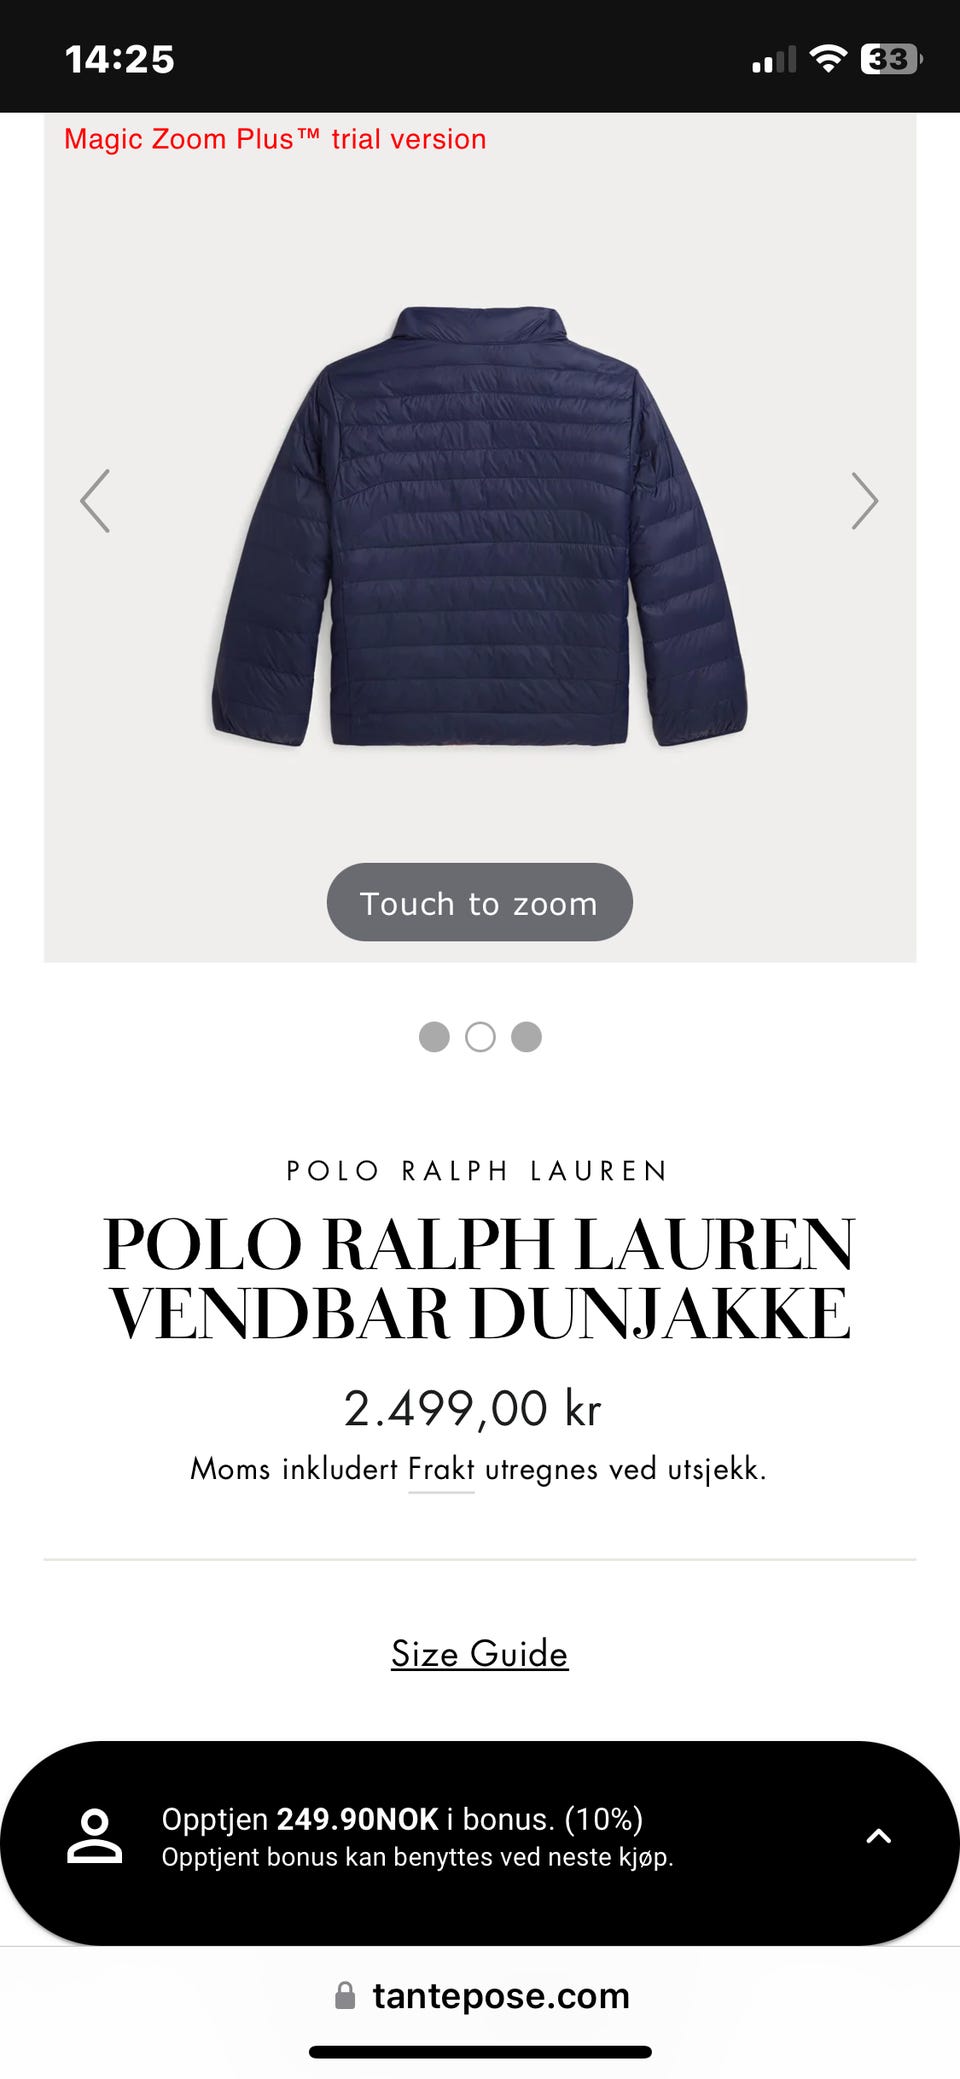
Task: Select the first image carousel dot
Action: tap(434, 1037)
